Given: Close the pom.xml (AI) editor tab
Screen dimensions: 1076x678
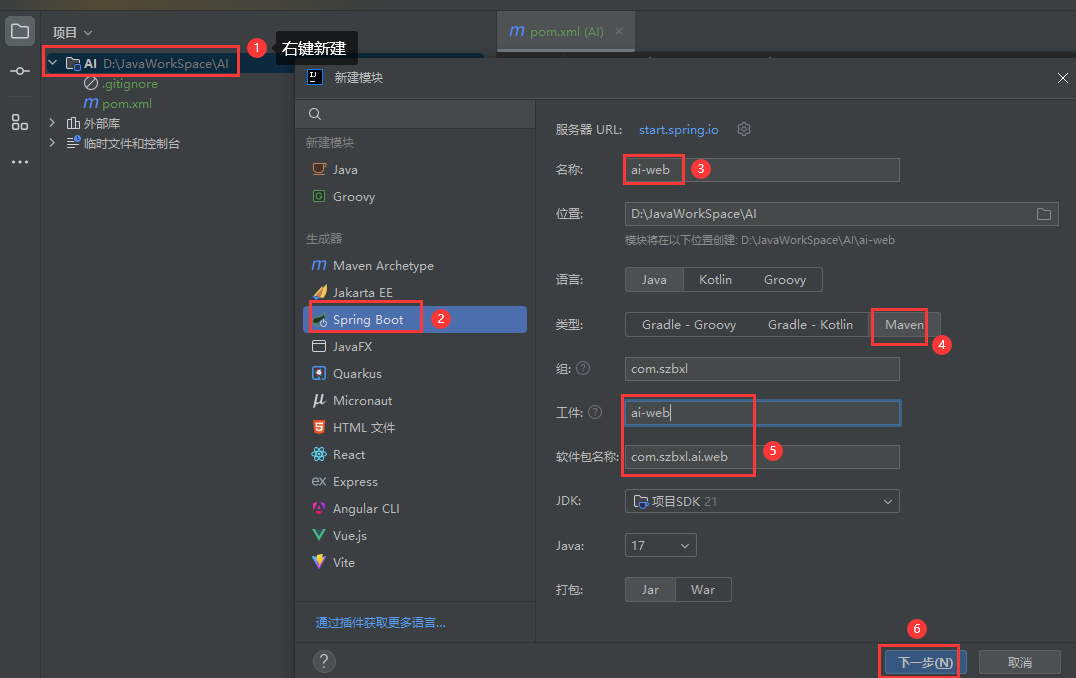Looking at the screenshot, I should tap(619, 31).
